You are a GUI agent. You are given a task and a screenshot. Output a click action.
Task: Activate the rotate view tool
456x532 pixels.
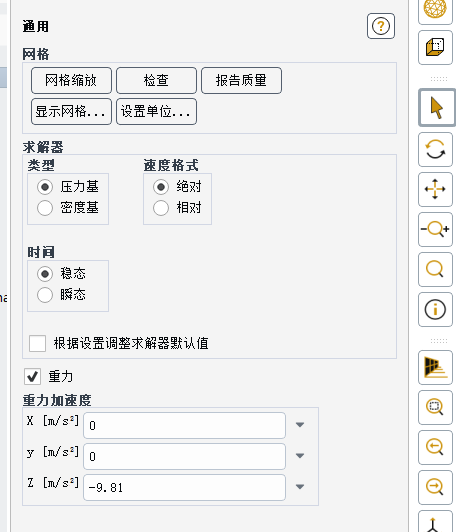(435, 149)
